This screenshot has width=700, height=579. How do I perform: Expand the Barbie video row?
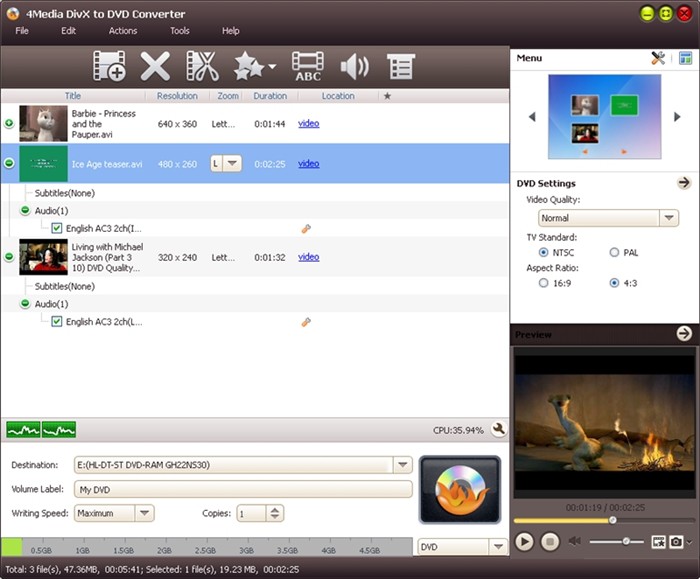tap(9, 123)
